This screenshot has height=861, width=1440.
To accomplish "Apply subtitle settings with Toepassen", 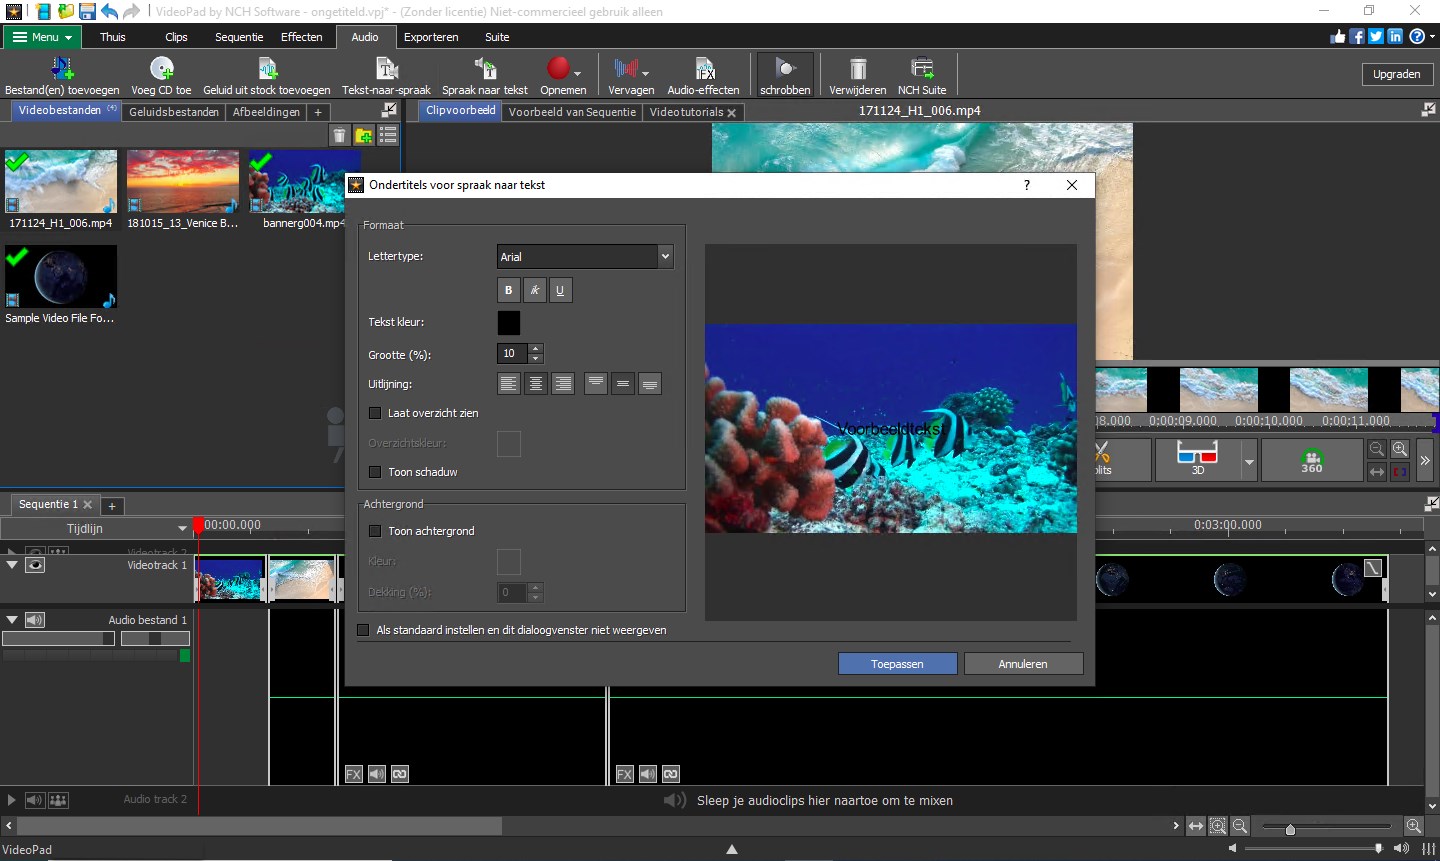I will point(896,663).
